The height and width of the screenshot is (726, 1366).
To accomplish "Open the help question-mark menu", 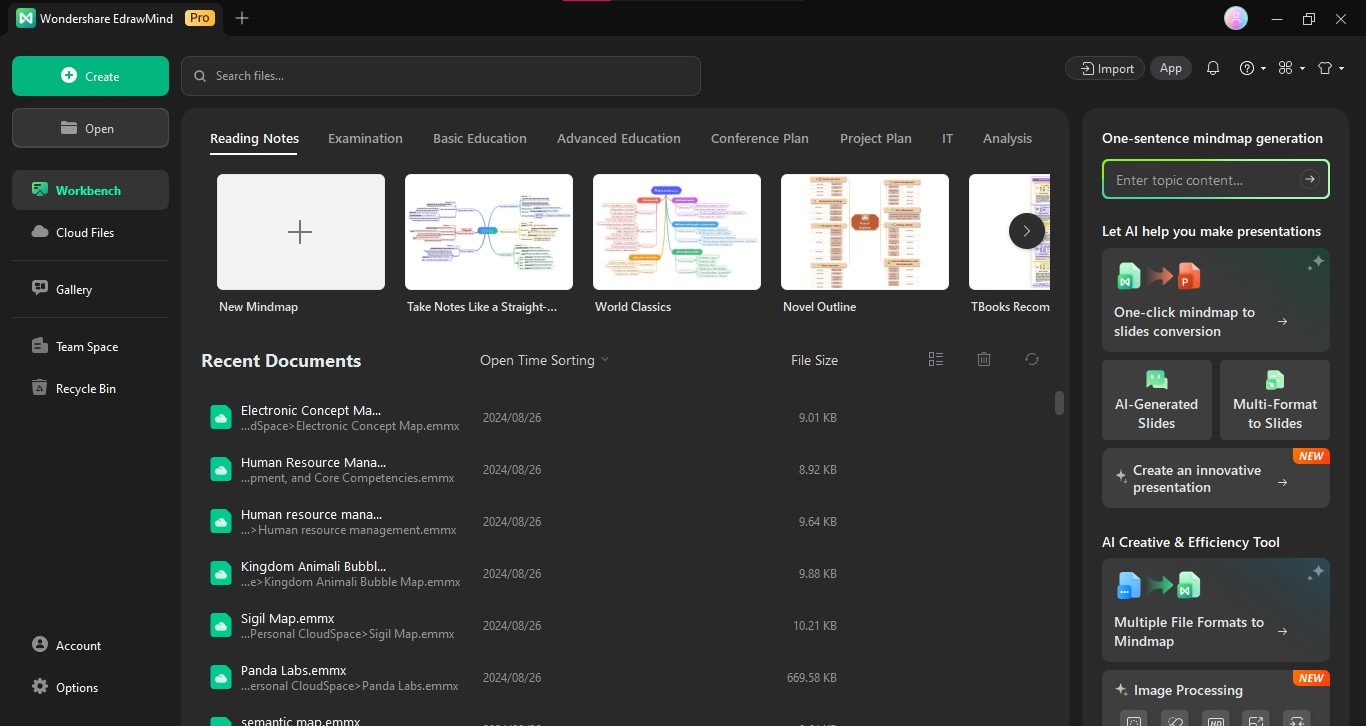I will [1252, 68].
